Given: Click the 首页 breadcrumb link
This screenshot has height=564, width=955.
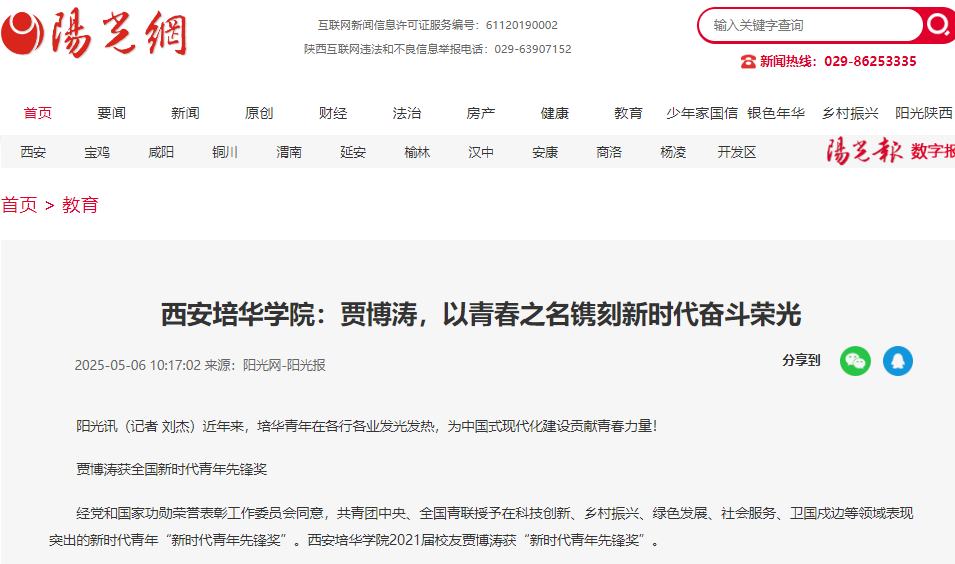Looking at the screenshot, I should point(19,205).
